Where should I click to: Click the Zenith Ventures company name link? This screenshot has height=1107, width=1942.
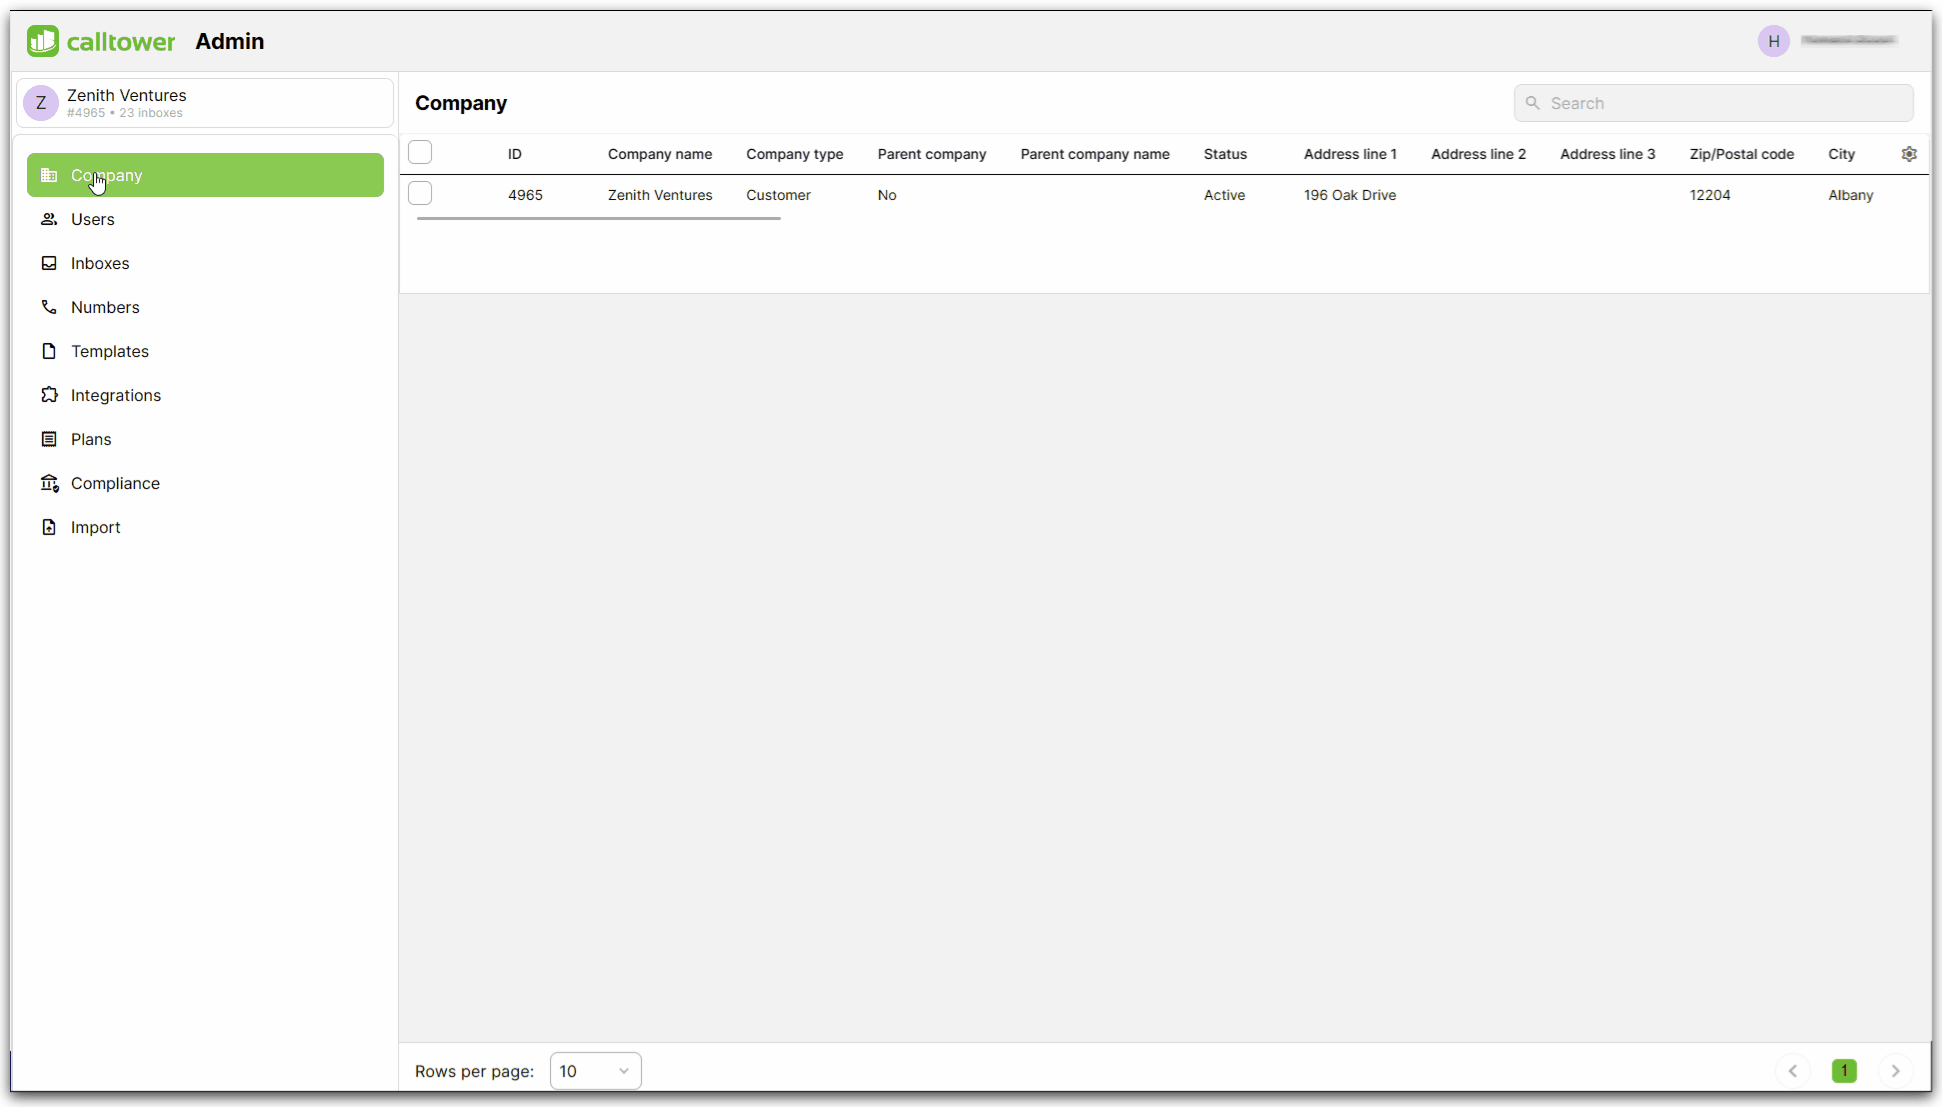(659, 195)
